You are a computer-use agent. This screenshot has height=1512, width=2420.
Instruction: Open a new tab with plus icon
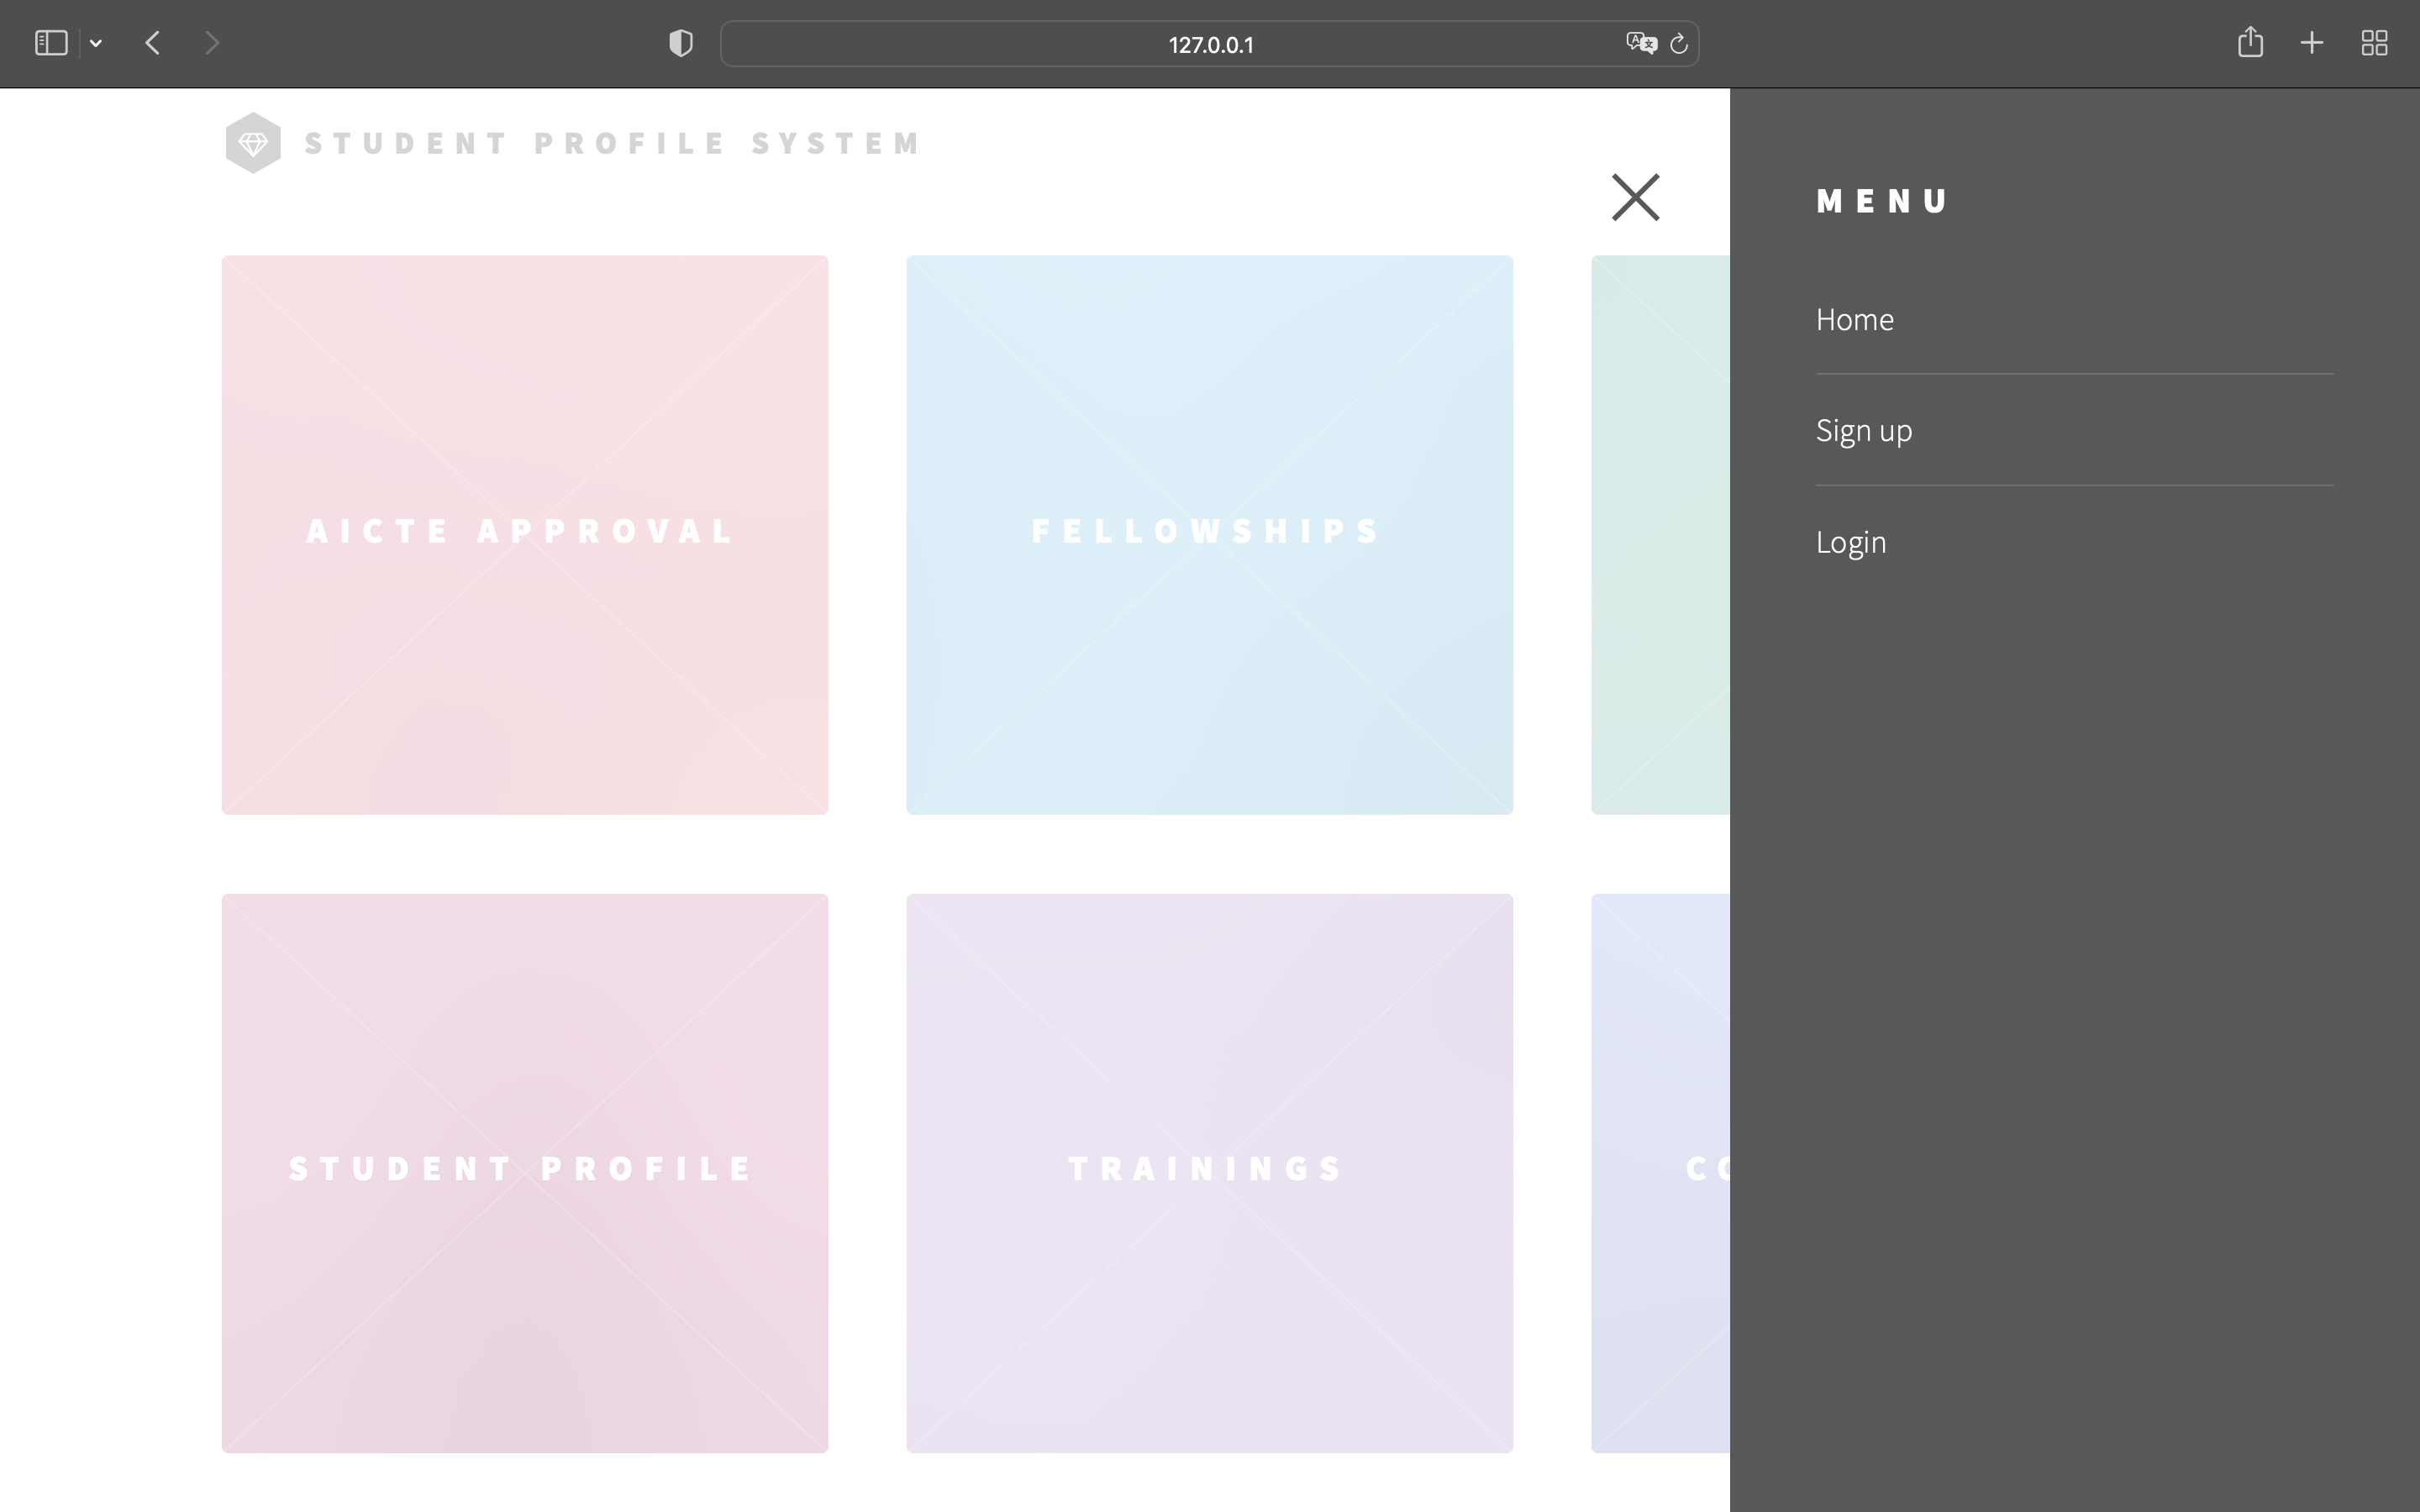coord(2312,43)
